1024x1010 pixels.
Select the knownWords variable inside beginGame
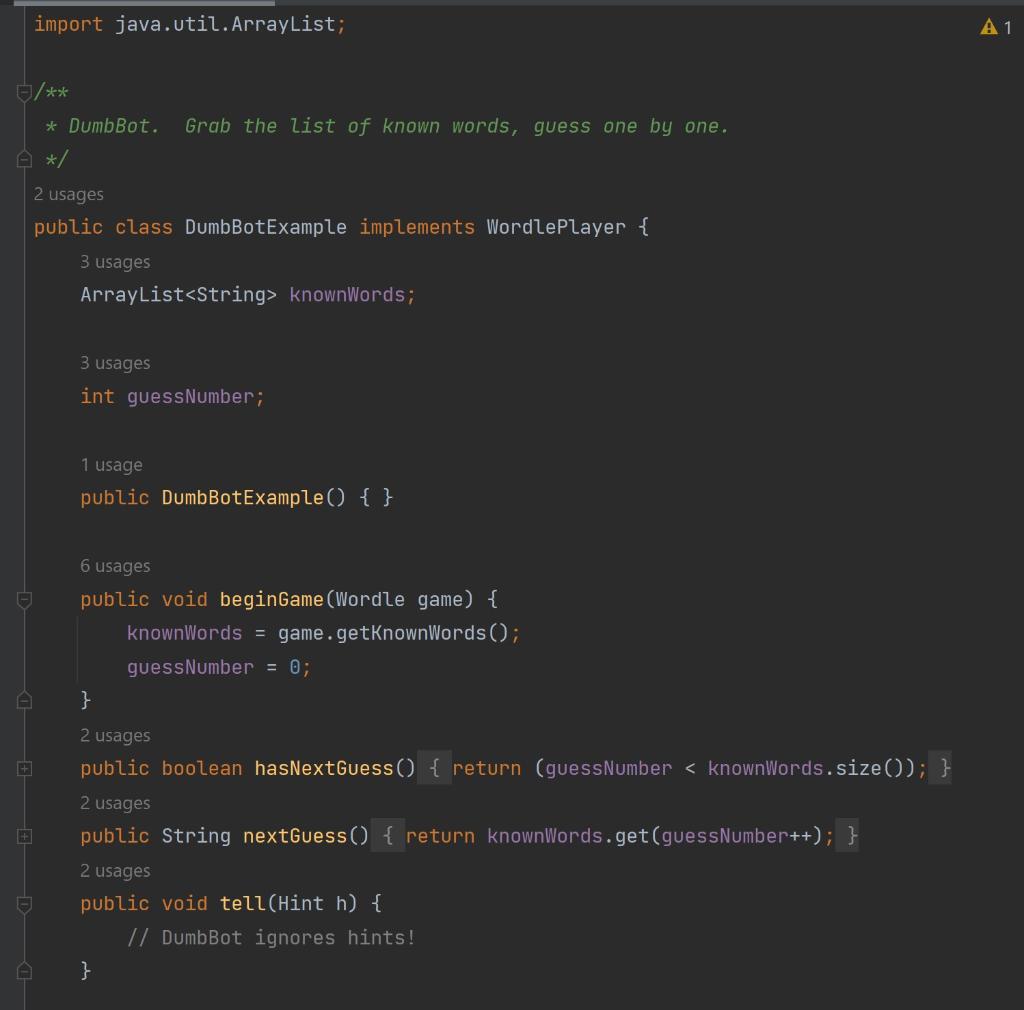(x=184, y=632)
